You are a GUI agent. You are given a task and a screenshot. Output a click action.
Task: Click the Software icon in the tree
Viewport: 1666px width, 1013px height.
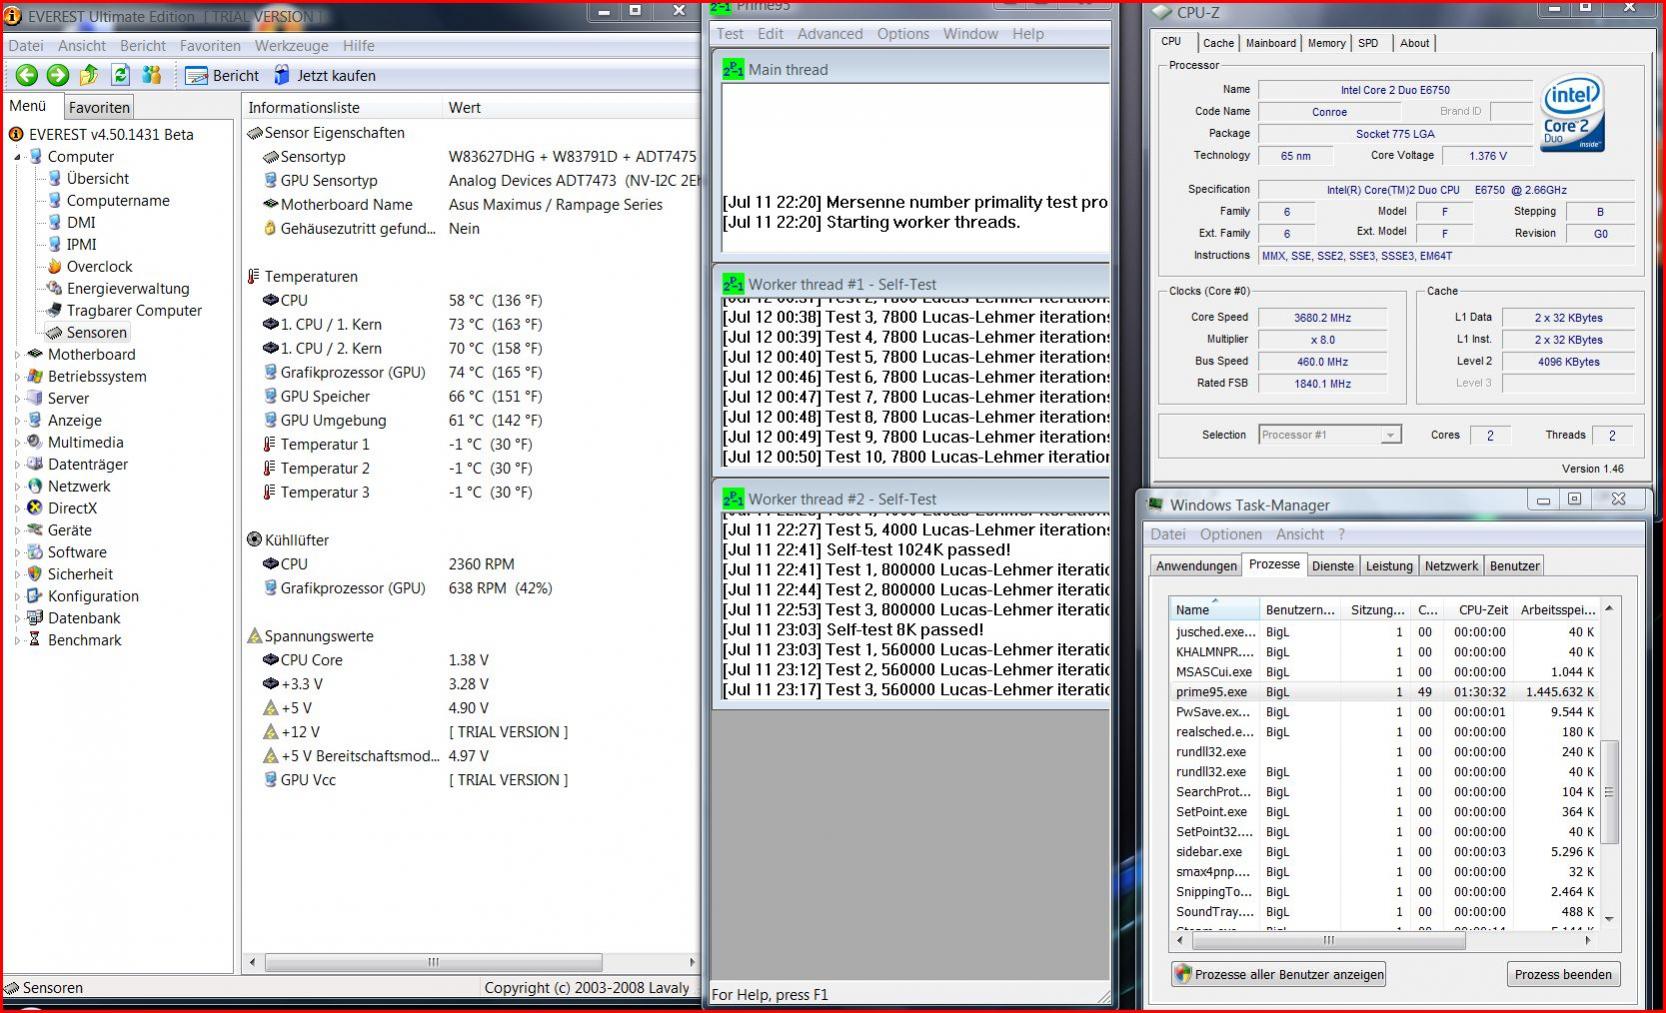tap(35, 552)
